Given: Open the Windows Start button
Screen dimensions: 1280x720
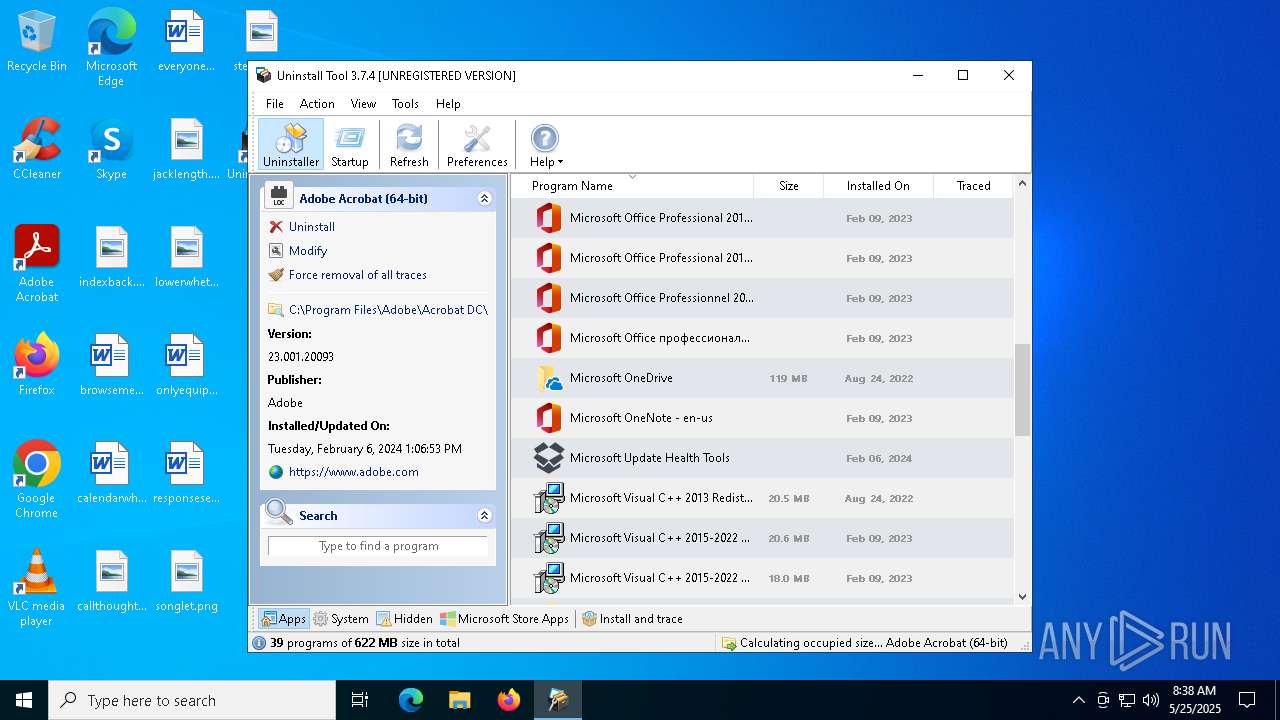Looking at the screenshot, I should coord(24,700).
